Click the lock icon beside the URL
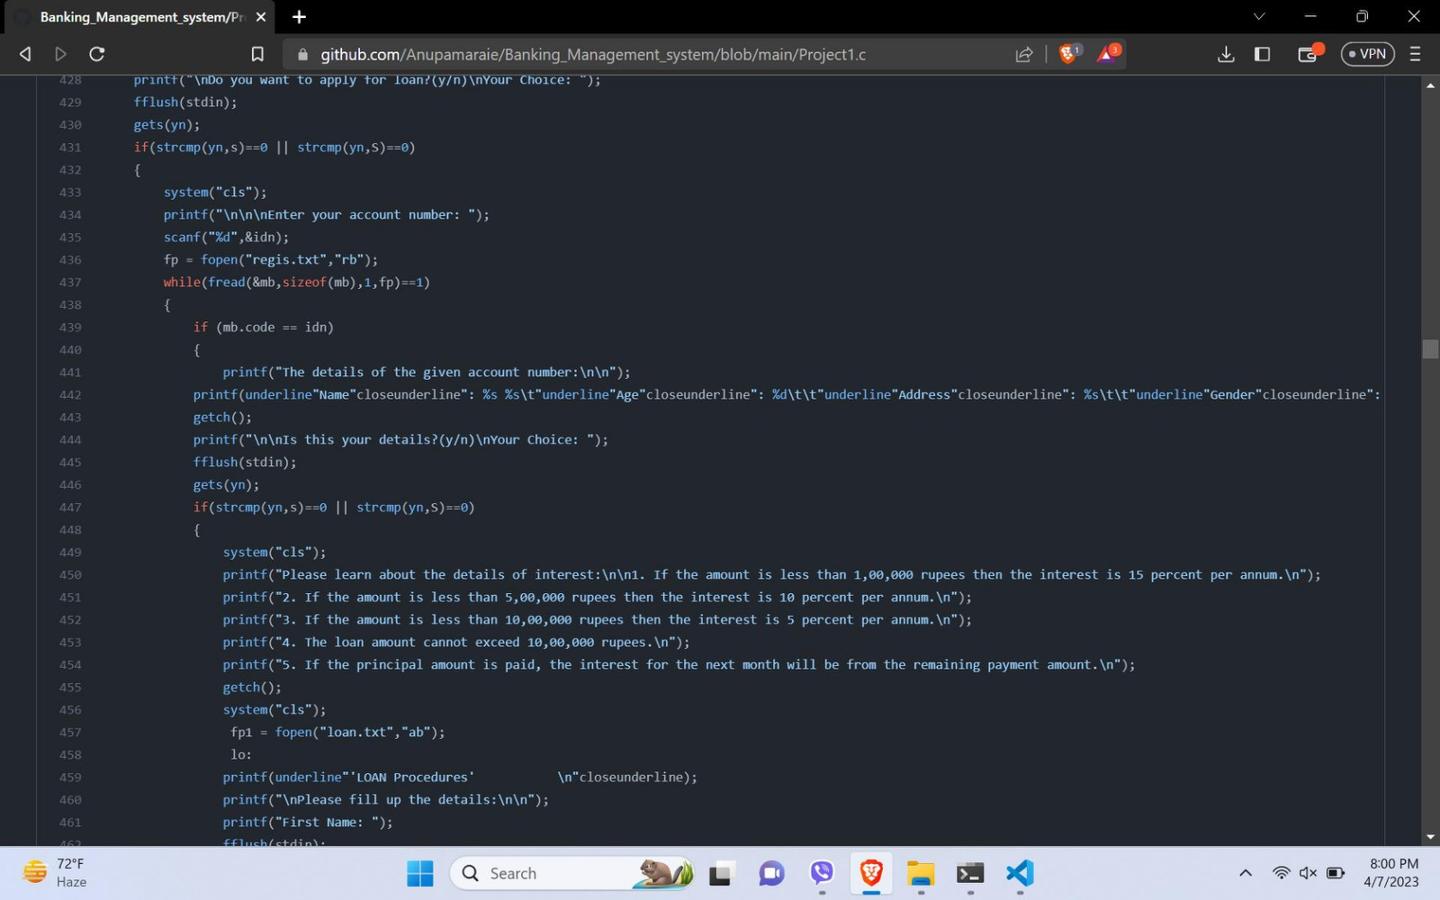Viewport: 1440px width, 900px height. [x=302, y=54]
